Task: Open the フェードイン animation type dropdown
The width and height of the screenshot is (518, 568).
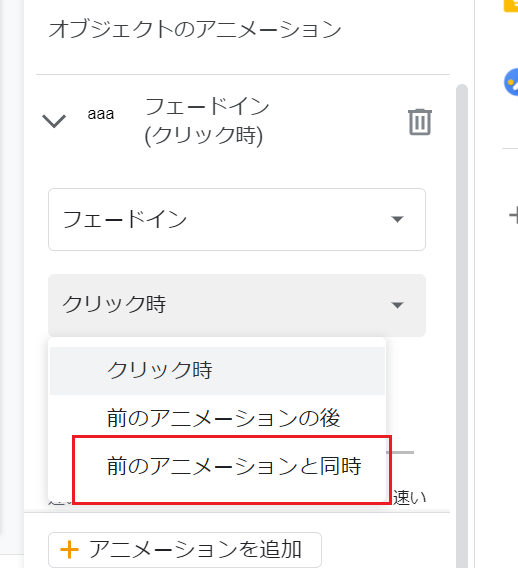Action: click(x=237, y=220)
